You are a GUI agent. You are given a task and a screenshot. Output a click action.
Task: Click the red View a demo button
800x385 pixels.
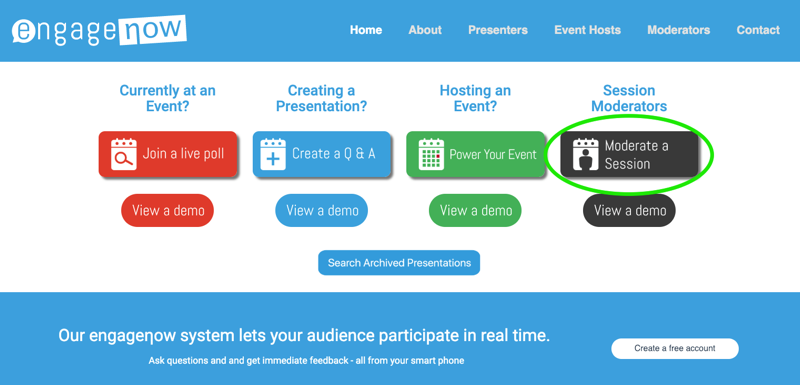click(167, 210)
